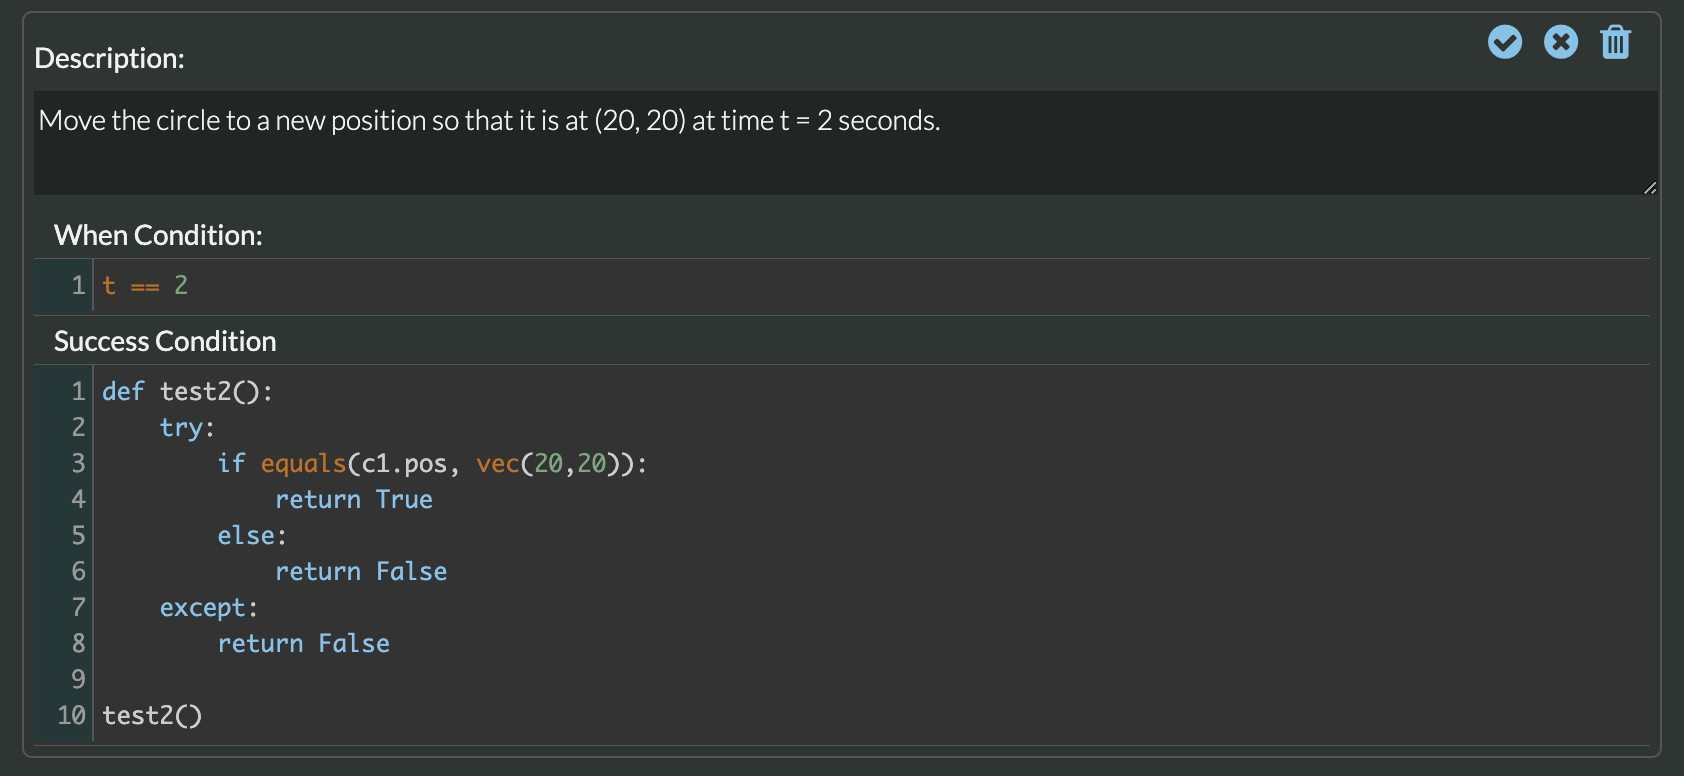Click 'c1.pos' in the equals call

tap(404, 464)
